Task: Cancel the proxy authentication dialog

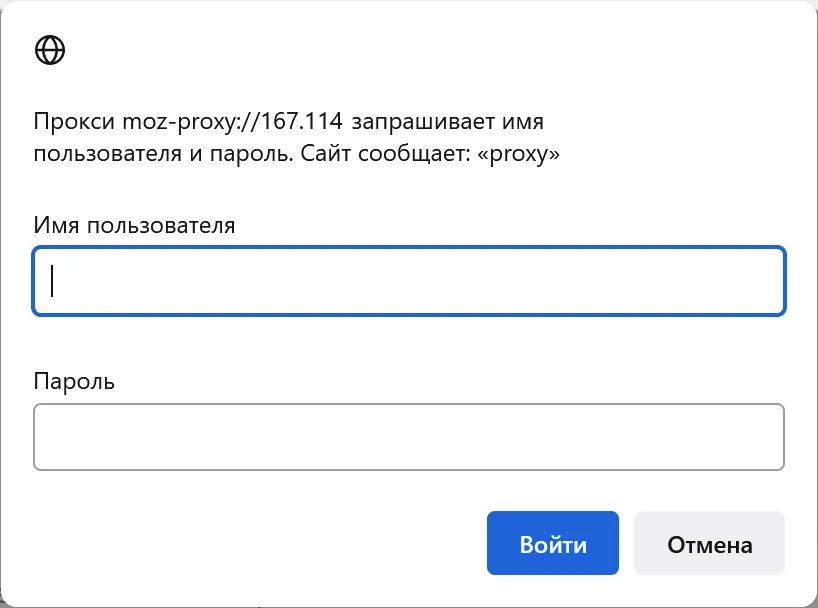Action: tap(709, 543)
